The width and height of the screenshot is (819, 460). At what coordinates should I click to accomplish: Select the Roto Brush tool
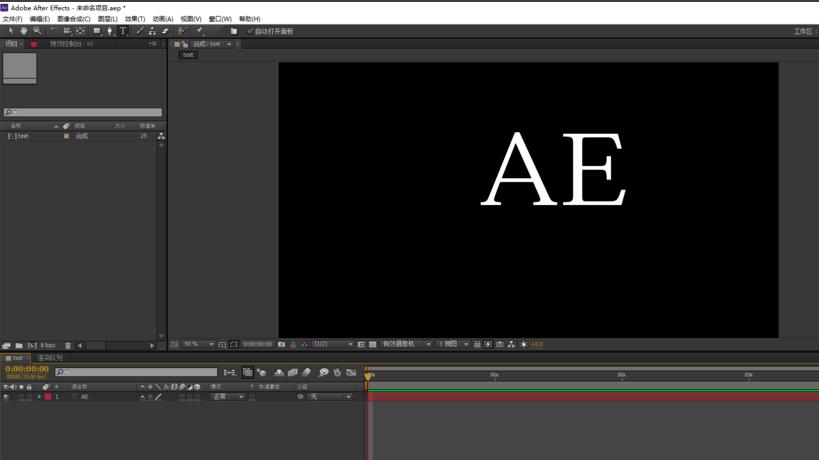click(182, 31)
